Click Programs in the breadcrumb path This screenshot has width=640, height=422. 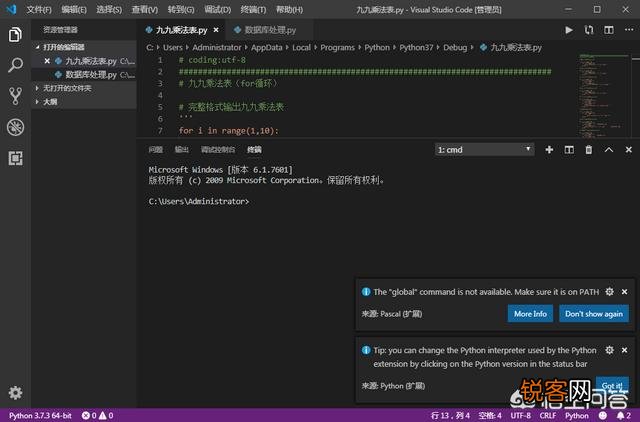[x=337, y=47]
